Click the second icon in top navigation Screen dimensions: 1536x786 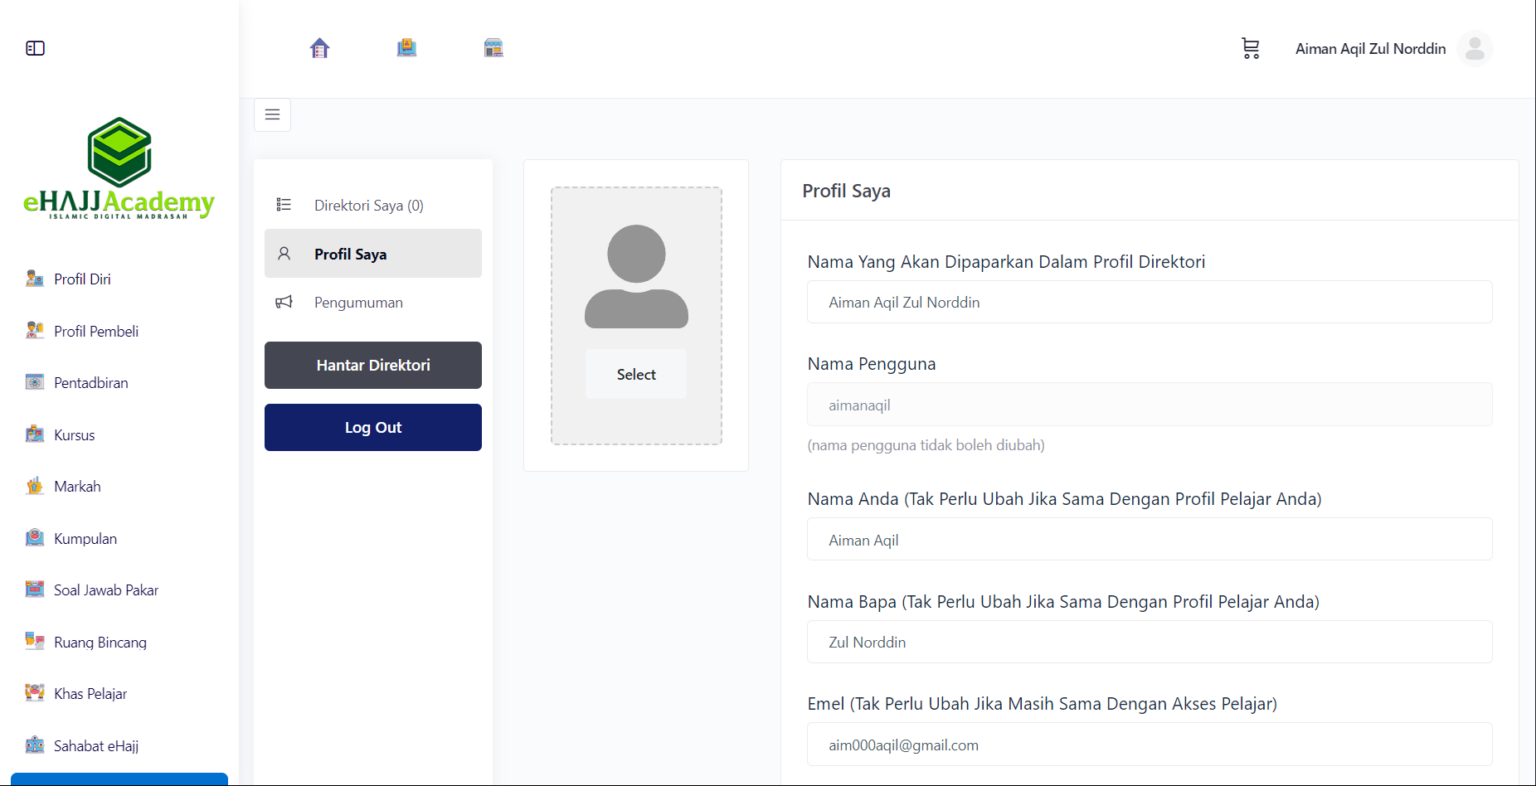pyautogui.click(x=406, y=48)
